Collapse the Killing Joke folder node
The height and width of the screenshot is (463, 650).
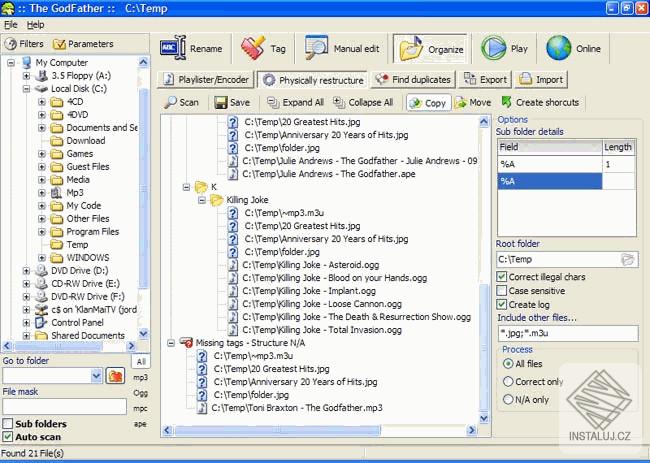pos(202,200)
